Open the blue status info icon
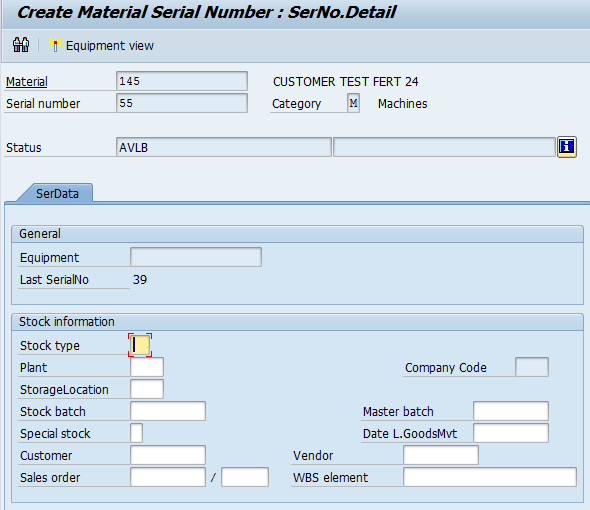Viewport: 590px width, 510px height. (x=567, y=146)
